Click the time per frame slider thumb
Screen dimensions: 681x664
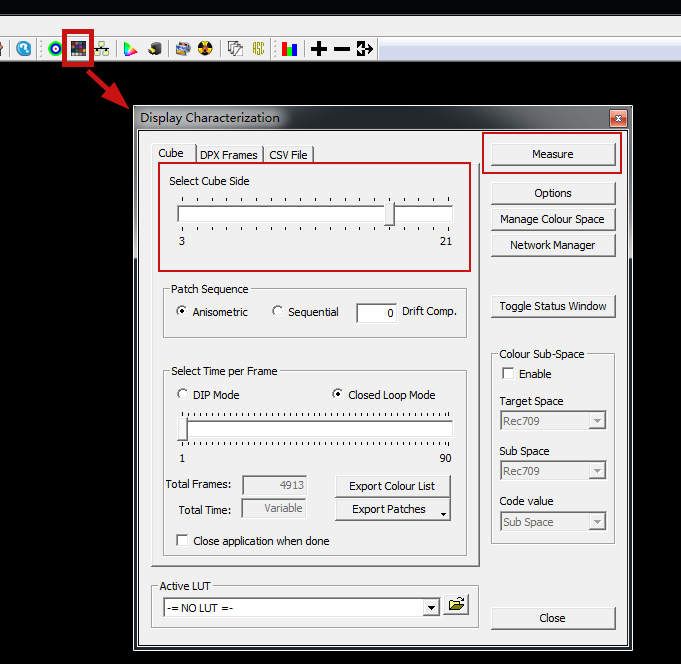(x=182, y=429)
